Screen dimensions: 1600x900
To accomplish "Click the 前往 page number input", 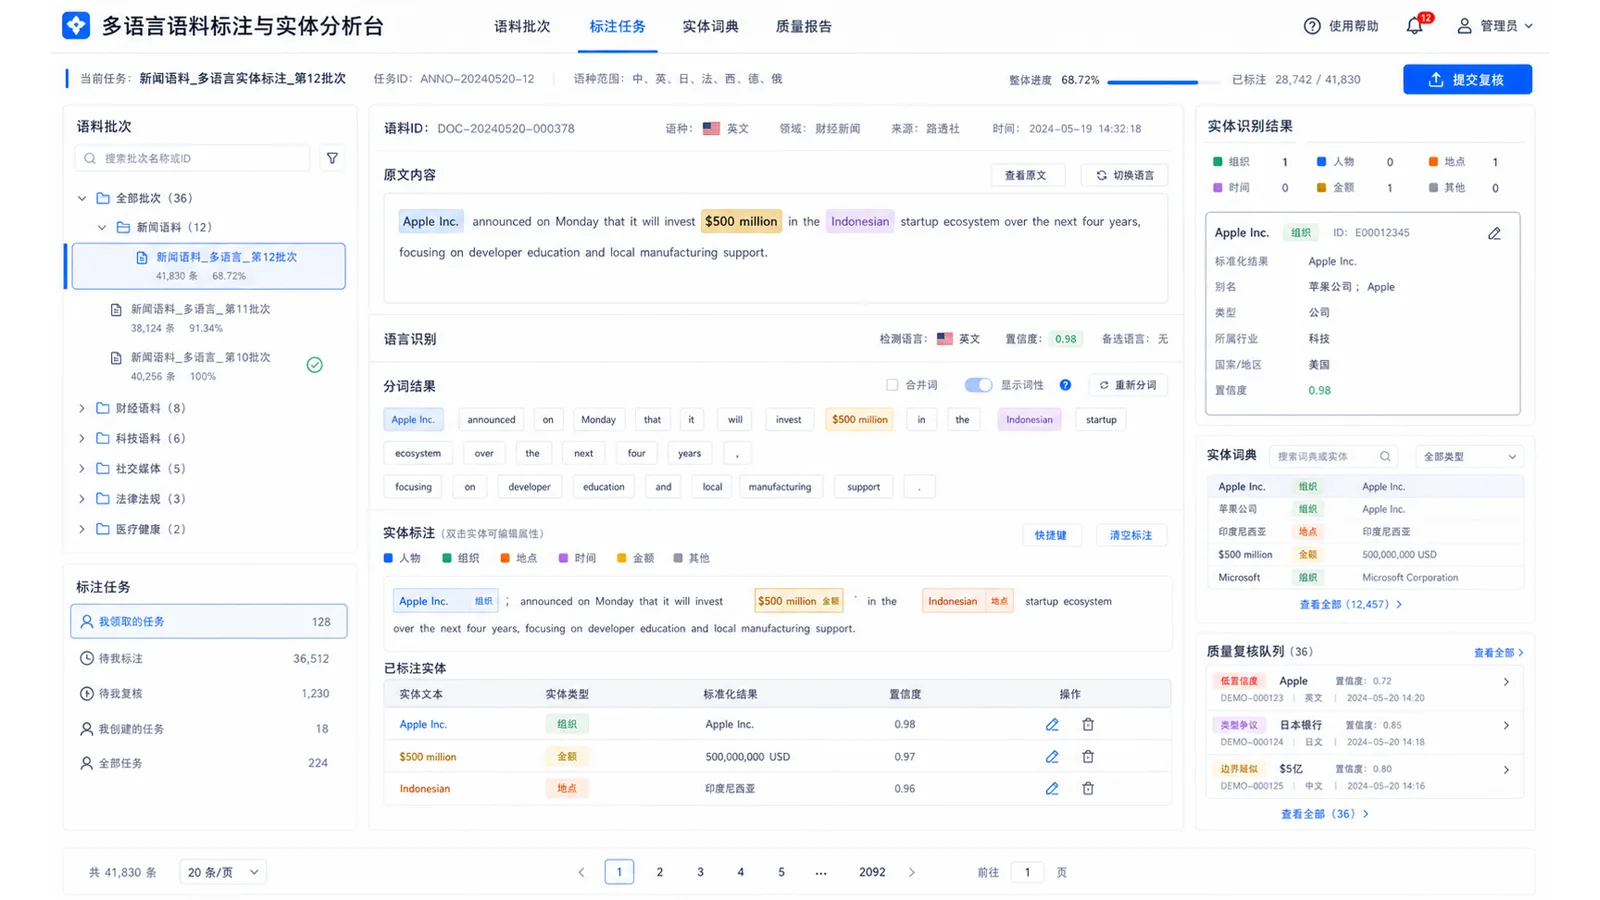I will tap(1027, 873).
